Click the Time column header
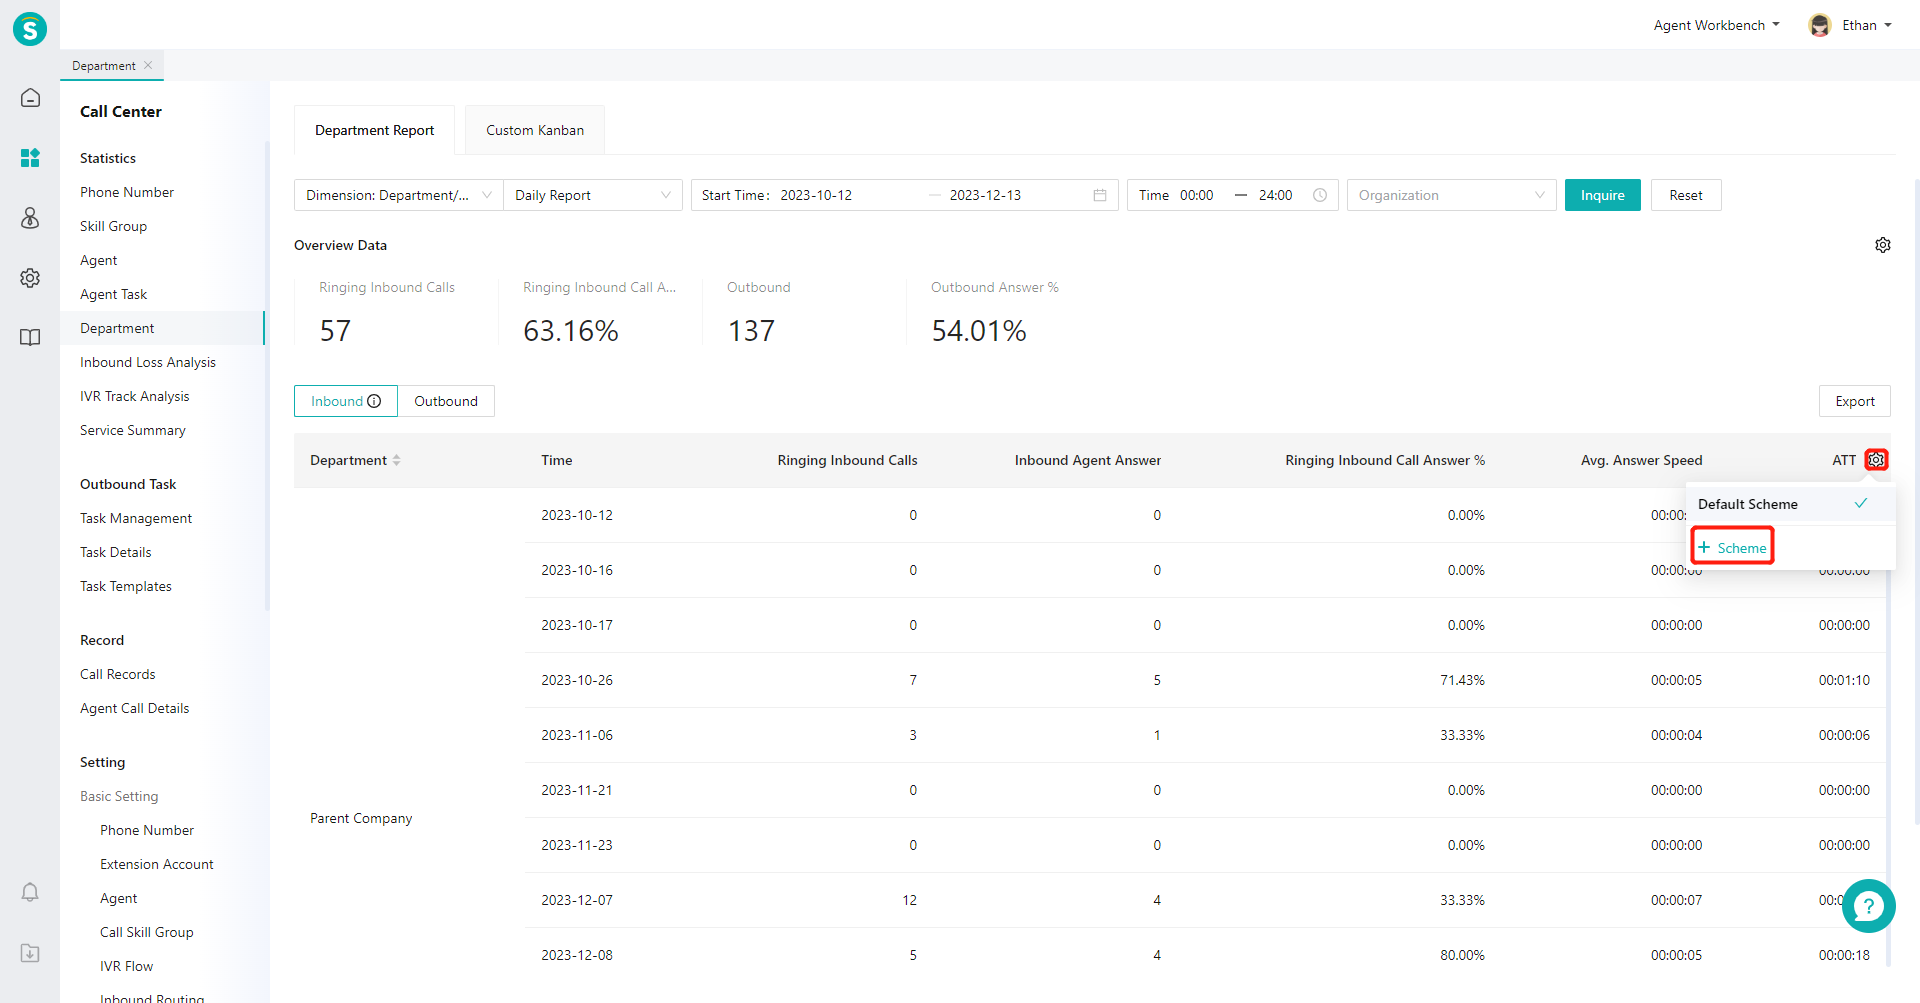 [557, 460]
